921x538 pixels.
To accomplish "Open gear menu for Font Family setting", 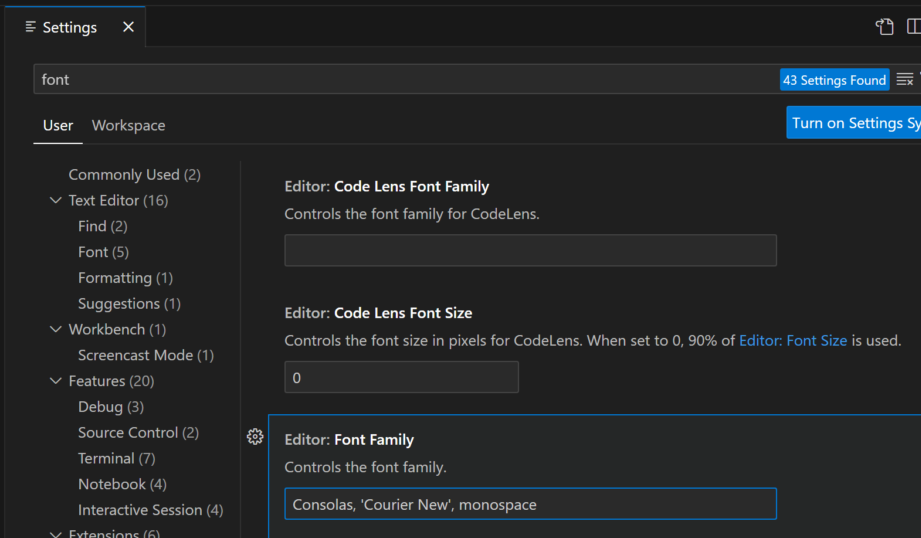I will click(255, 437).
